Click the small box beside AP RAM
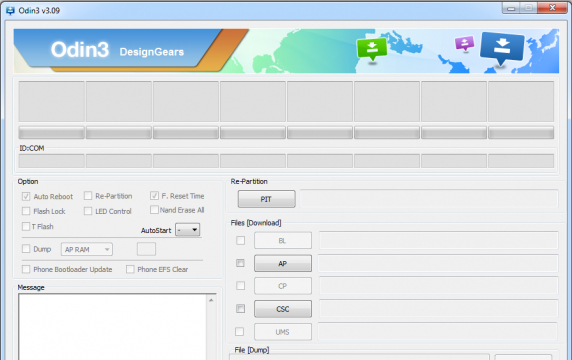Screen dimensions: 572x360 point(146,249)
